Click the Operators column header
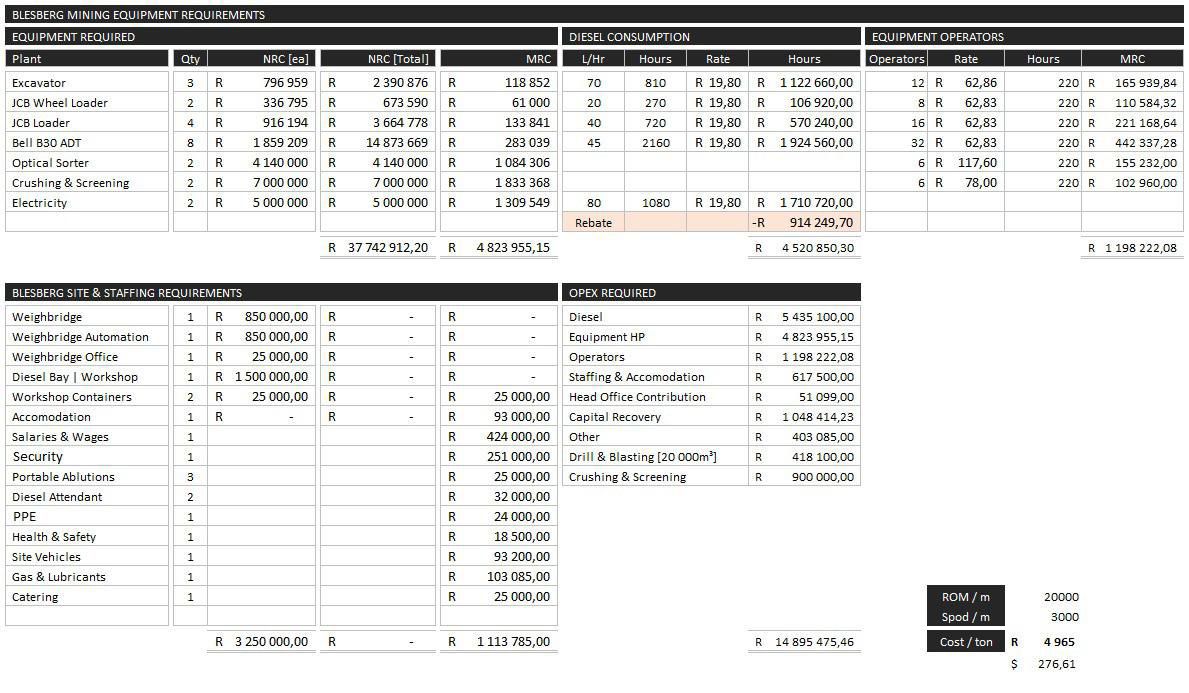This screenshot has width=1189, height=693. pos(896,59)
